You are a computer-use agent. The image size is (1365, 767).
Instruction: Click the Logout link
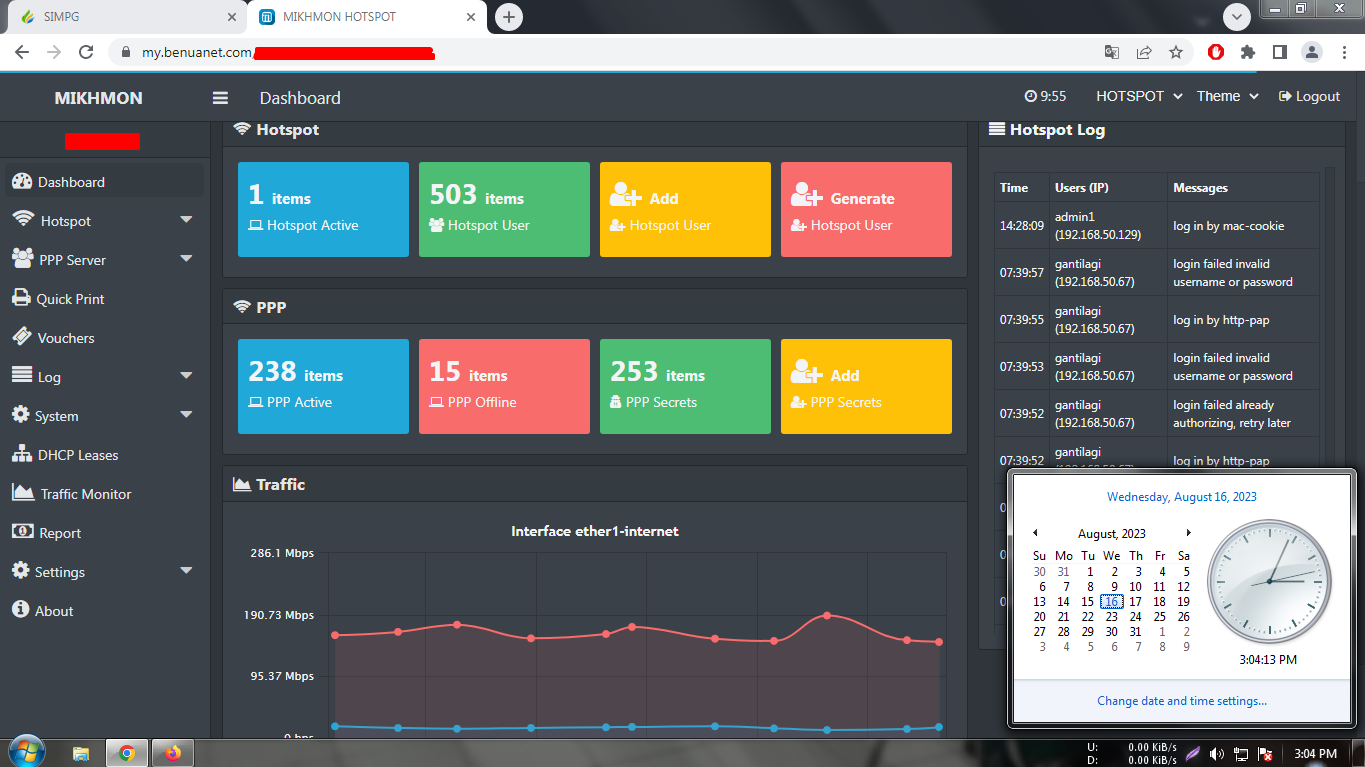click(1309, 96)
